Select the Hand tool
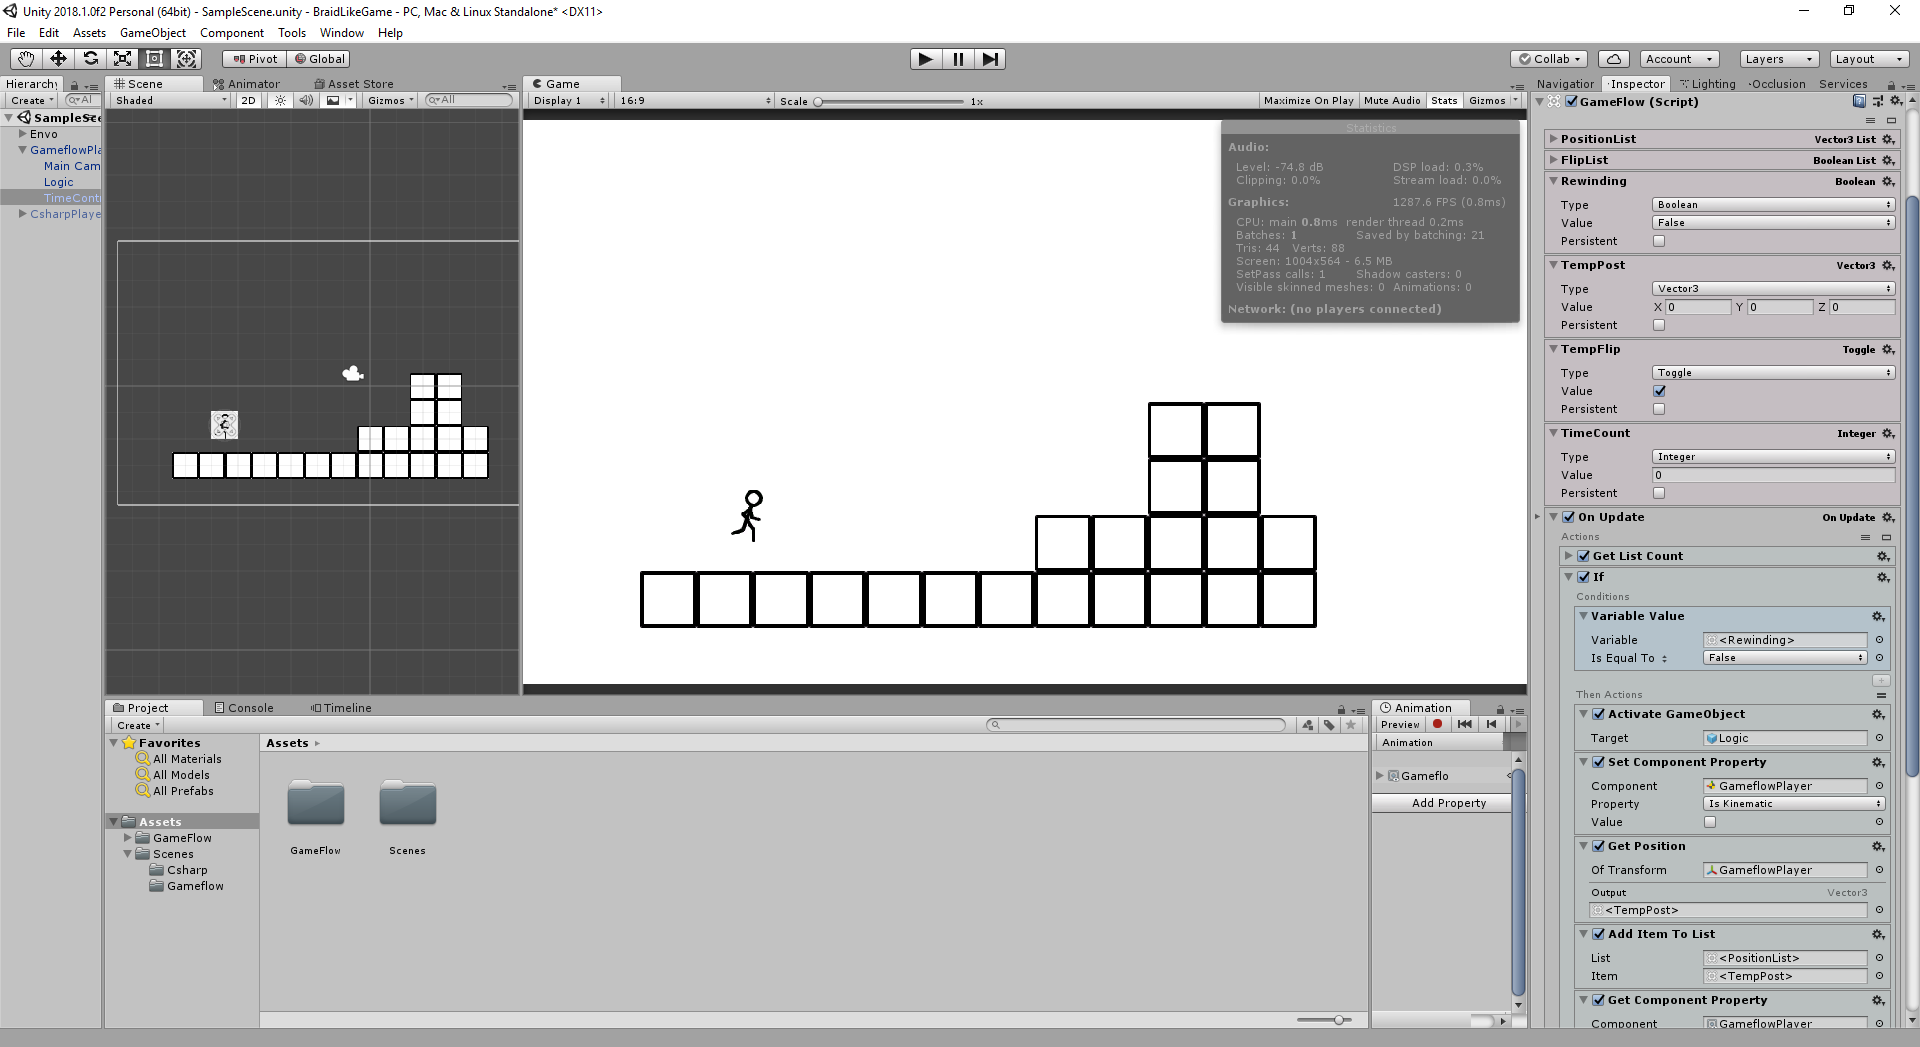1920x1047 pixels. 26,59
